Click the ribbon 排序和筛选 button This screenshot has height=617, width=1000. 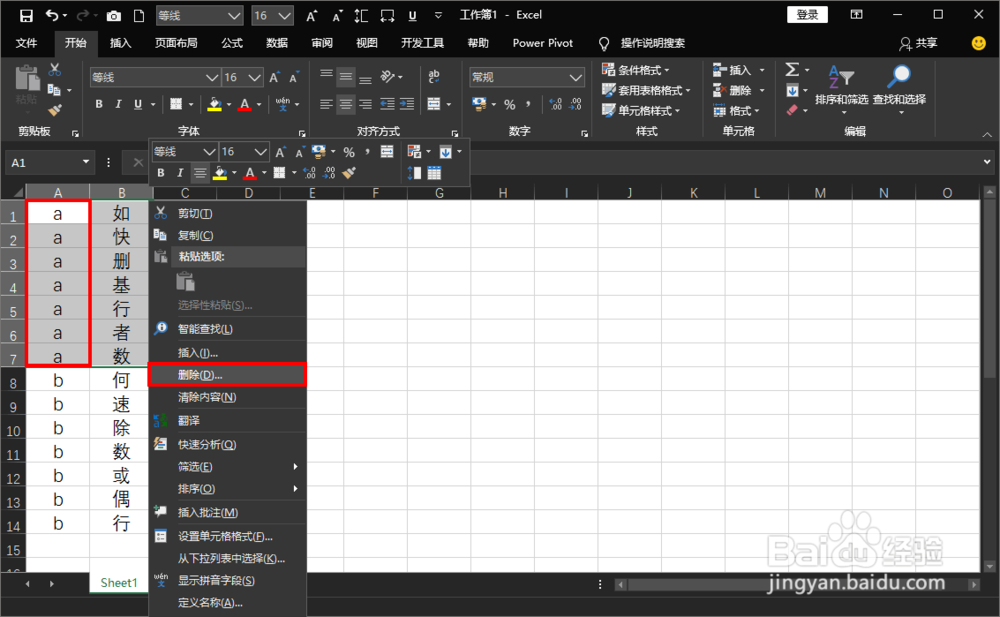[841, 90]
